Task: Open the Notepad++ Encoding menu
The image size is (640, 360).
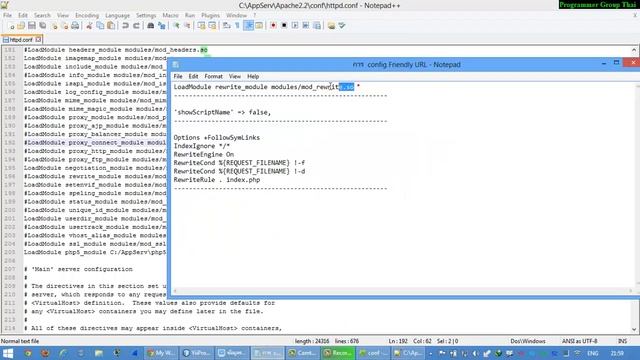Action: 87,16
